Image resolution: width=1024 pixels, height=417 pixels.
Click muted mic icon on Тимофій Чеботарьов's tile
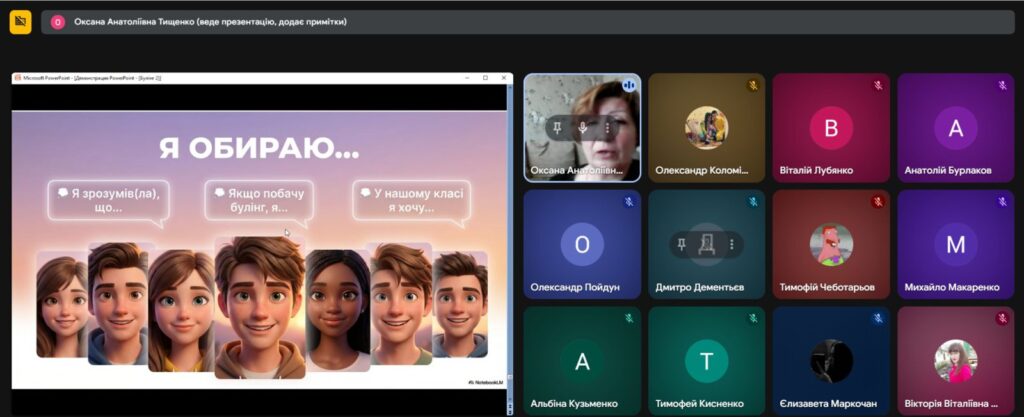(877, 202)
